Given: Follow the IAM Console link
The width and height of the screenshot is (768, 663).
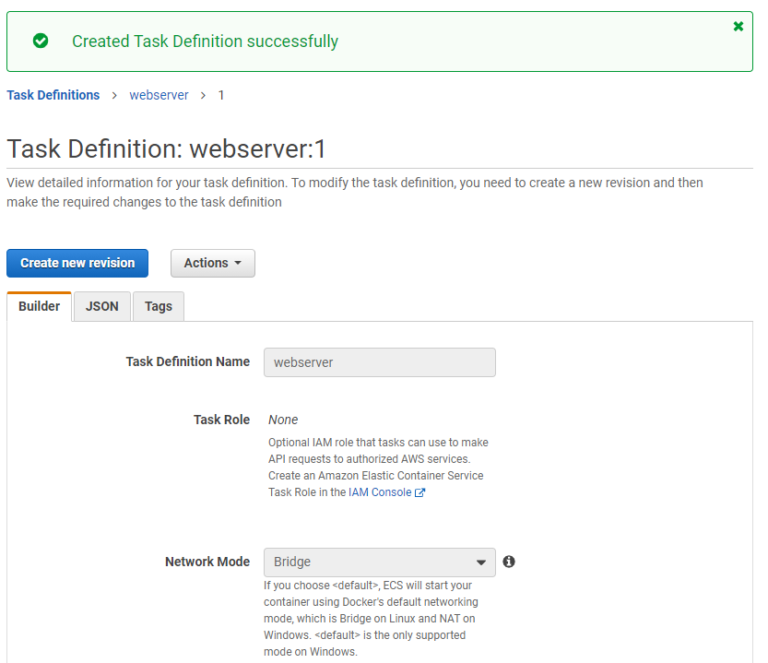Looking at the screenshot, I should [379, 493].
